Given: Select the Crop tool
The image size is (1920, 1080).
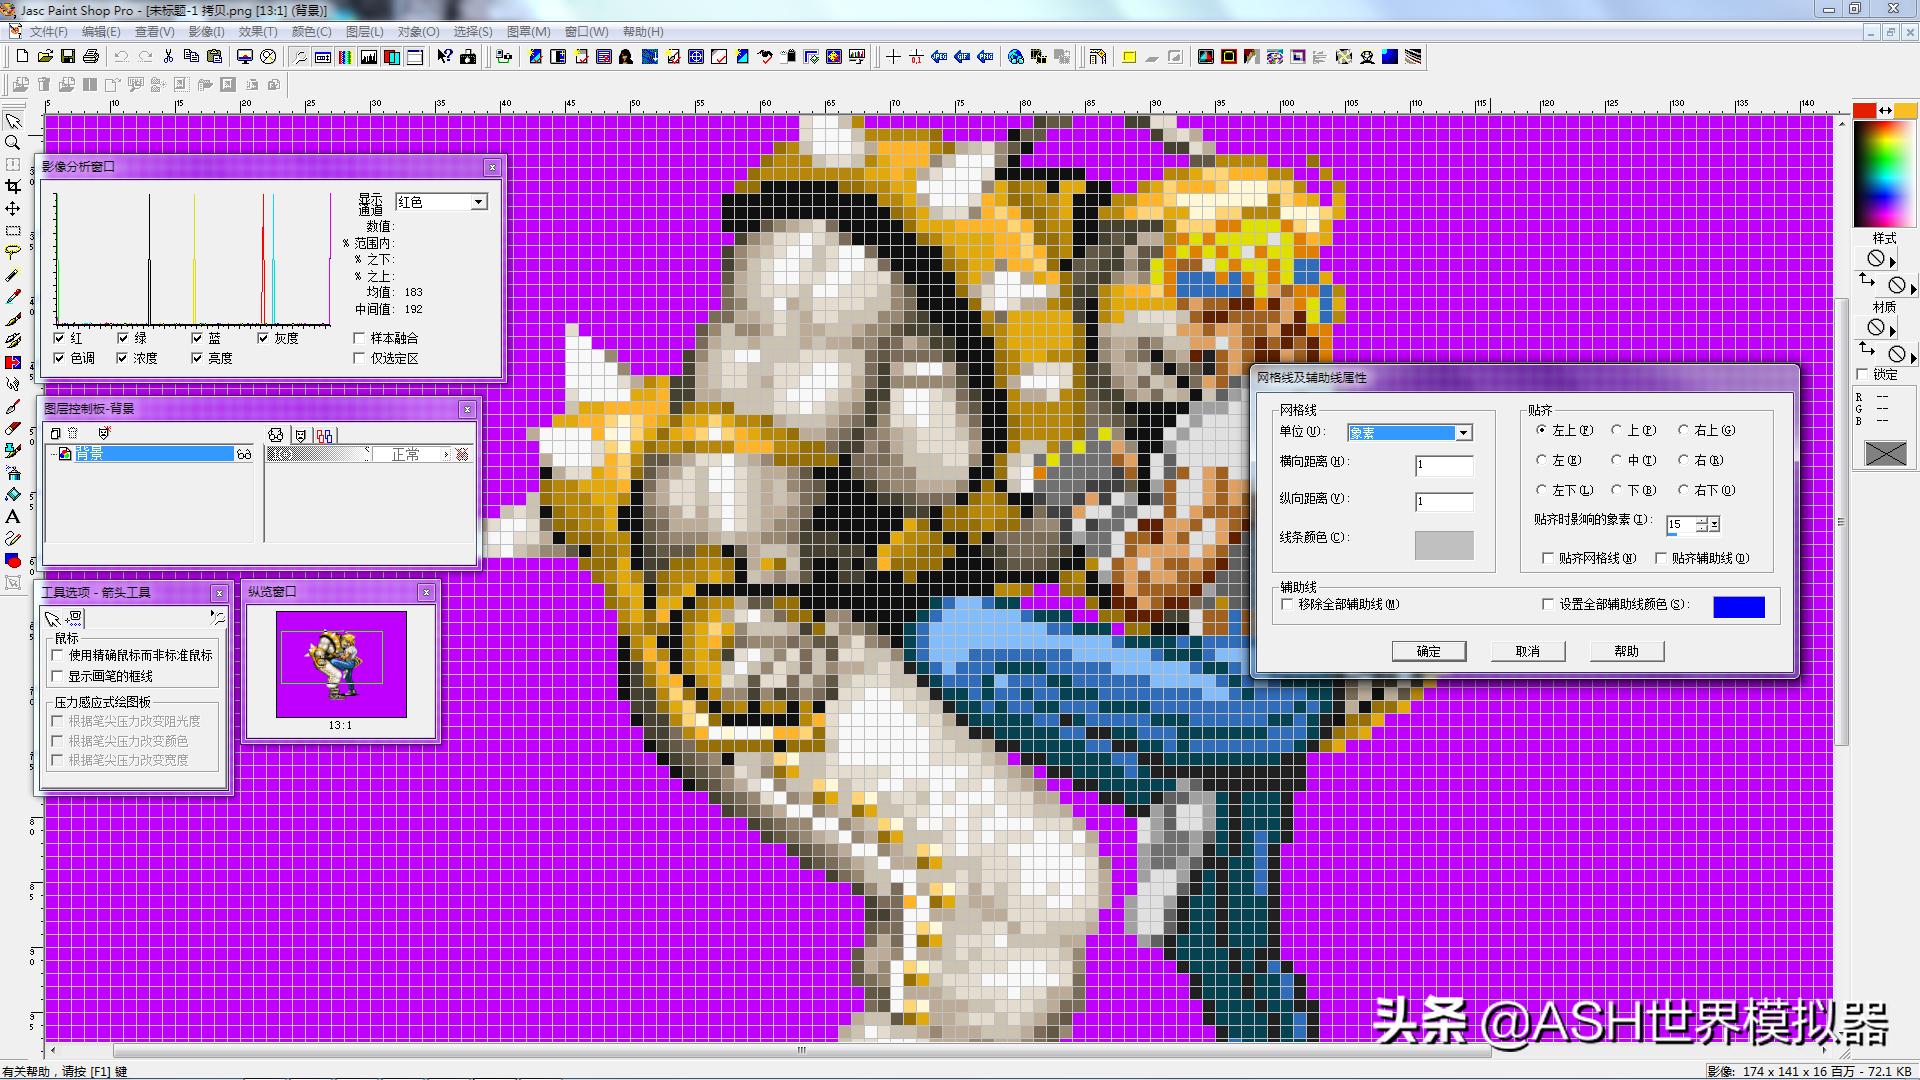Looking at the screenshot, I should coord(13,187).
